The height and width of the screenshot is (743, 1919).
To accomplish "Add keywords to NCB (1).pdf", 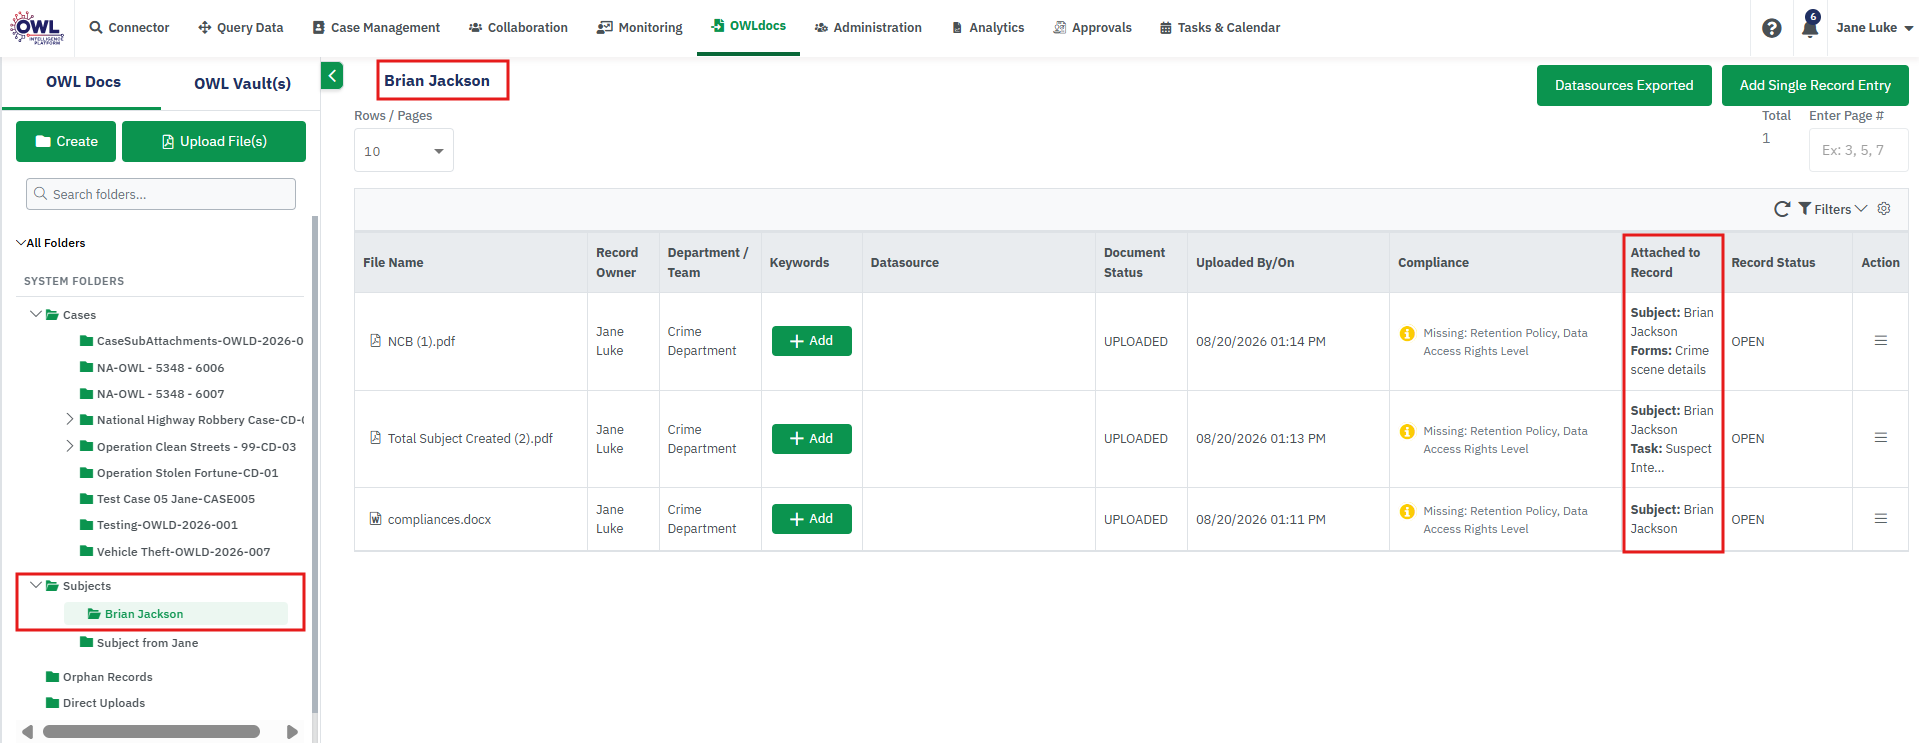I will [812, 341].
